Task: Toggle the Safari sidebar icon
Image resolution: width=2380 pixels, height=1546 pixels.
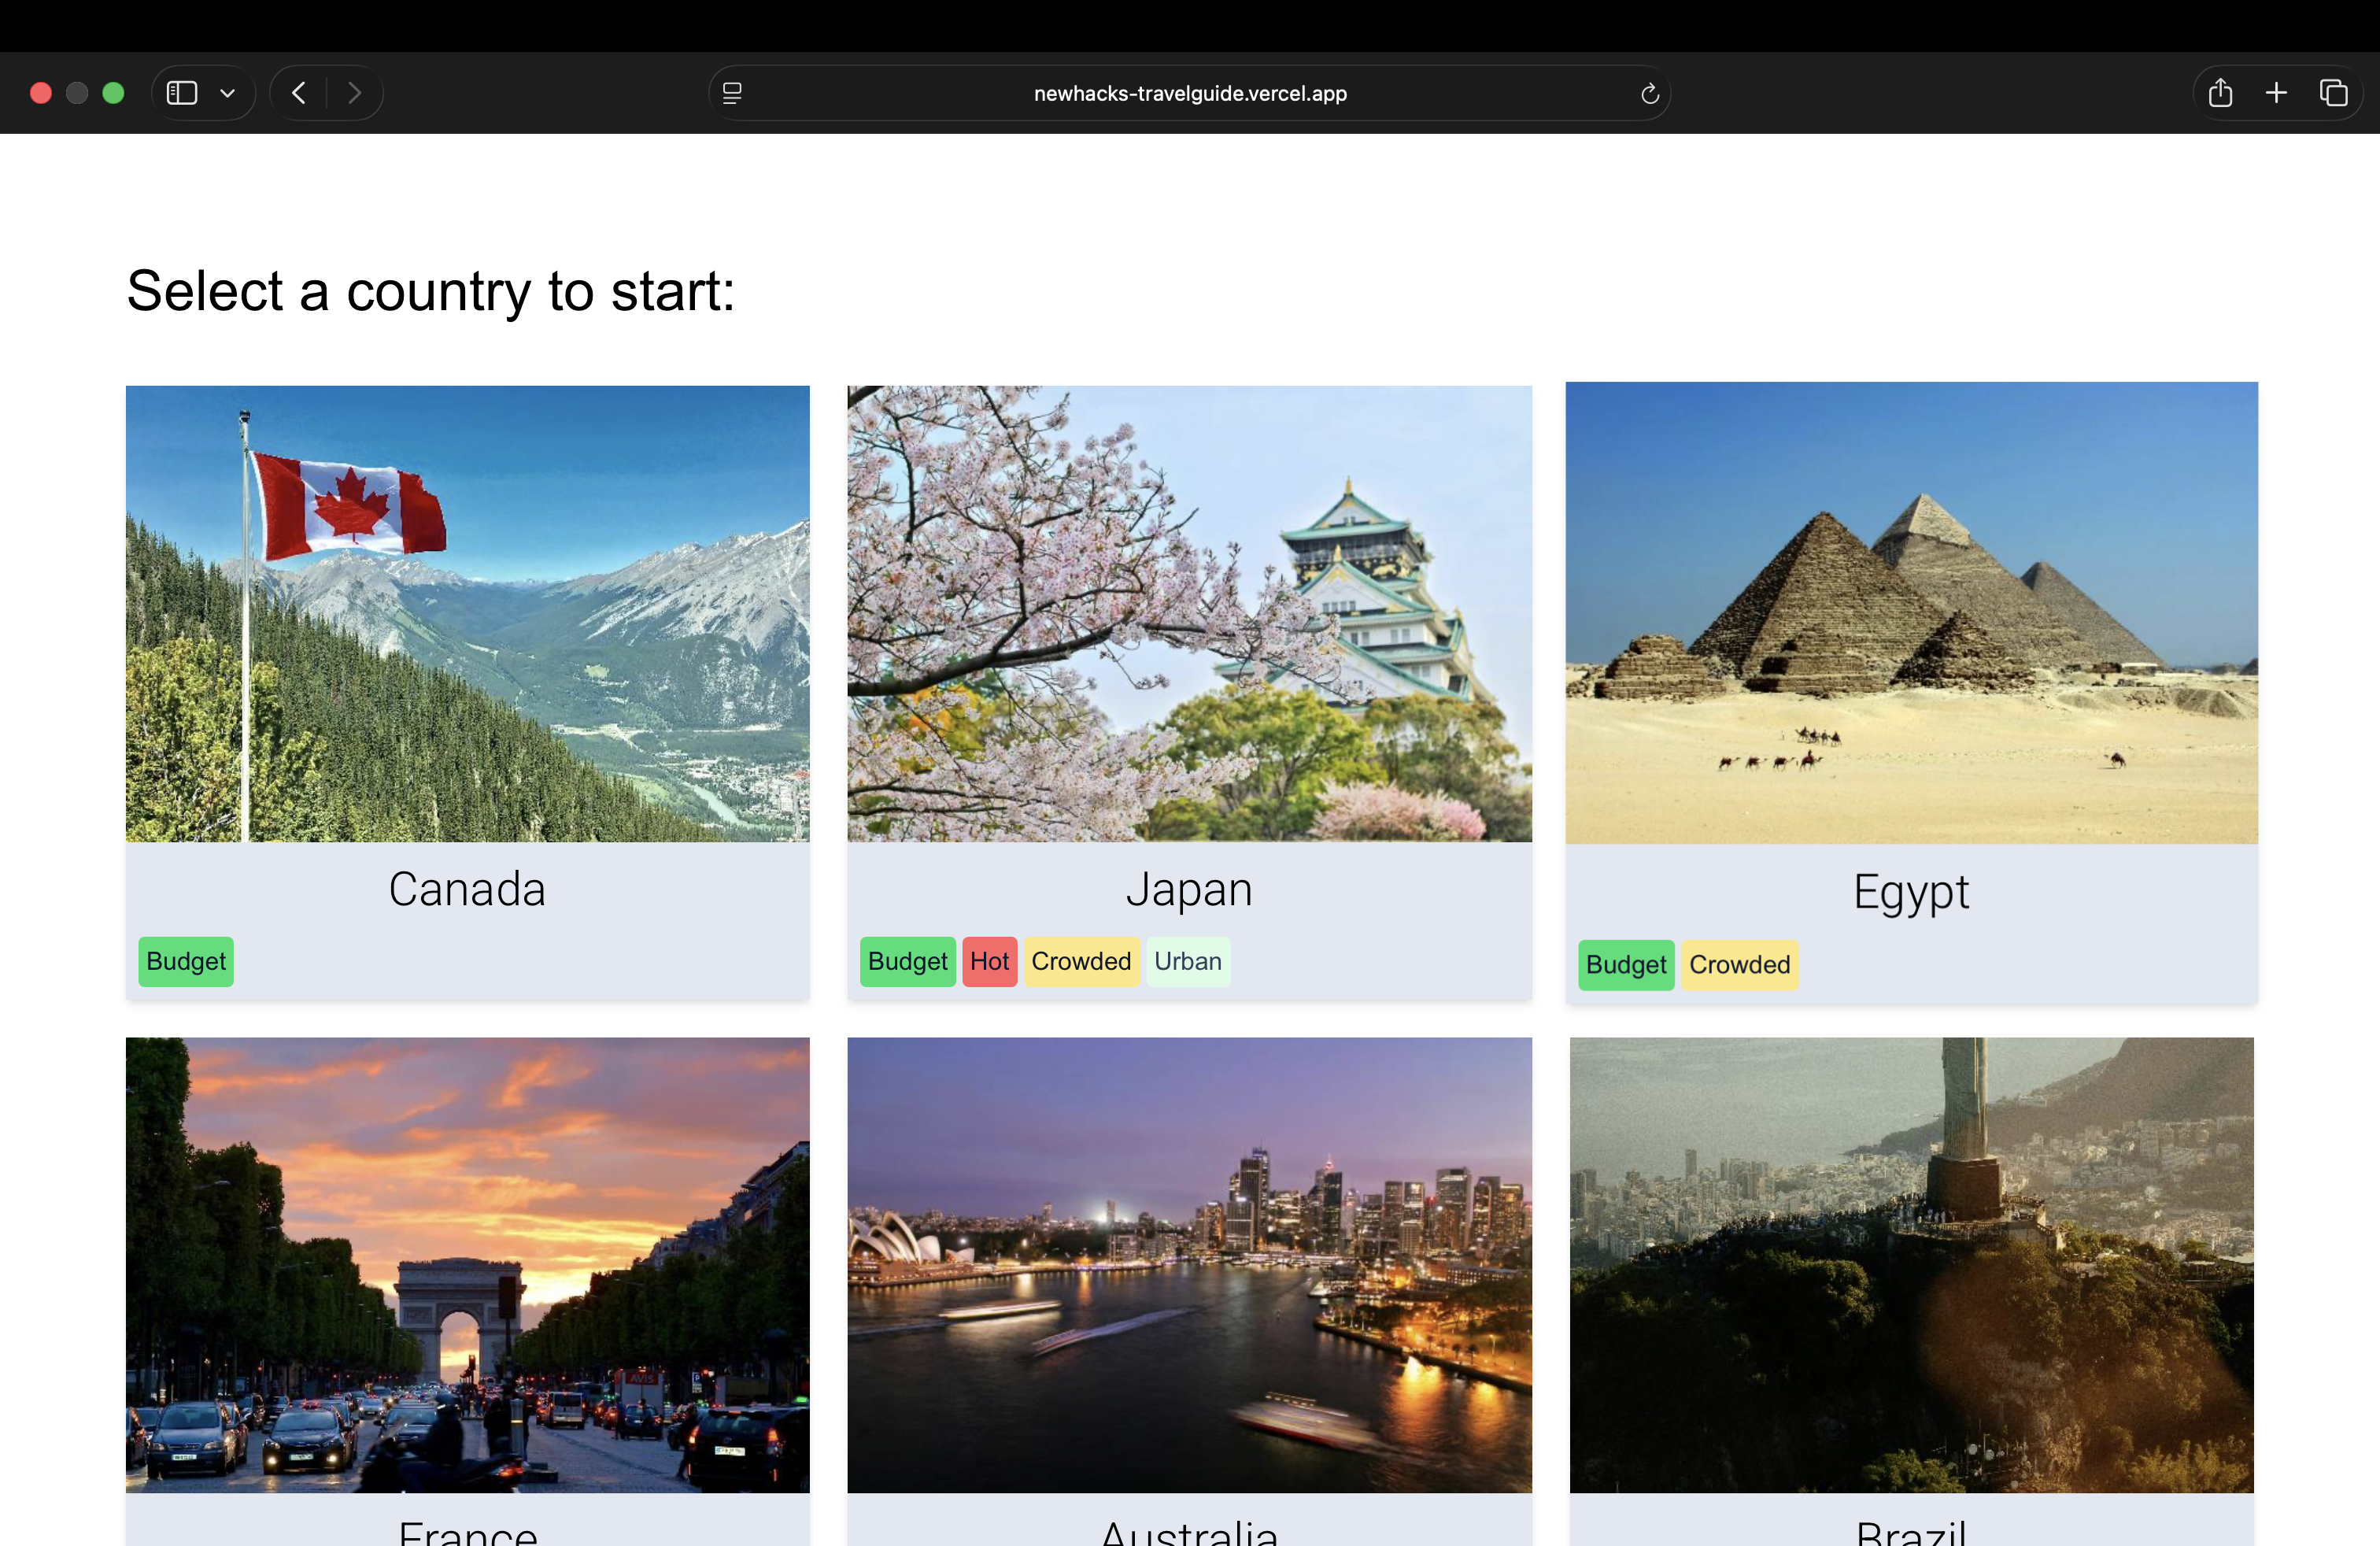Action: click(182, 93)
